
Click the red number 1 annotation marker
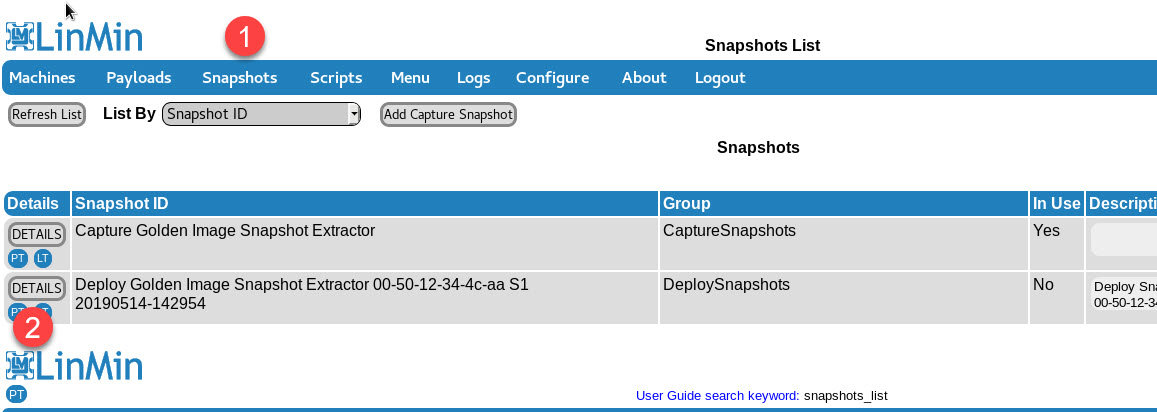click(x=244, y=39)
